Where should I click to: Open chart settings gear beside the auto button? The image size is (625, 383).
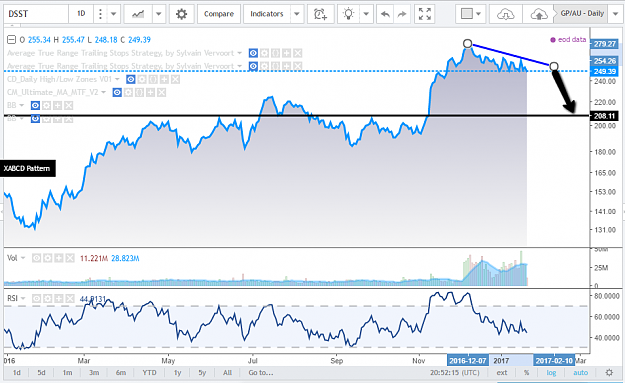pyautogui.click(x=609, y=373)
